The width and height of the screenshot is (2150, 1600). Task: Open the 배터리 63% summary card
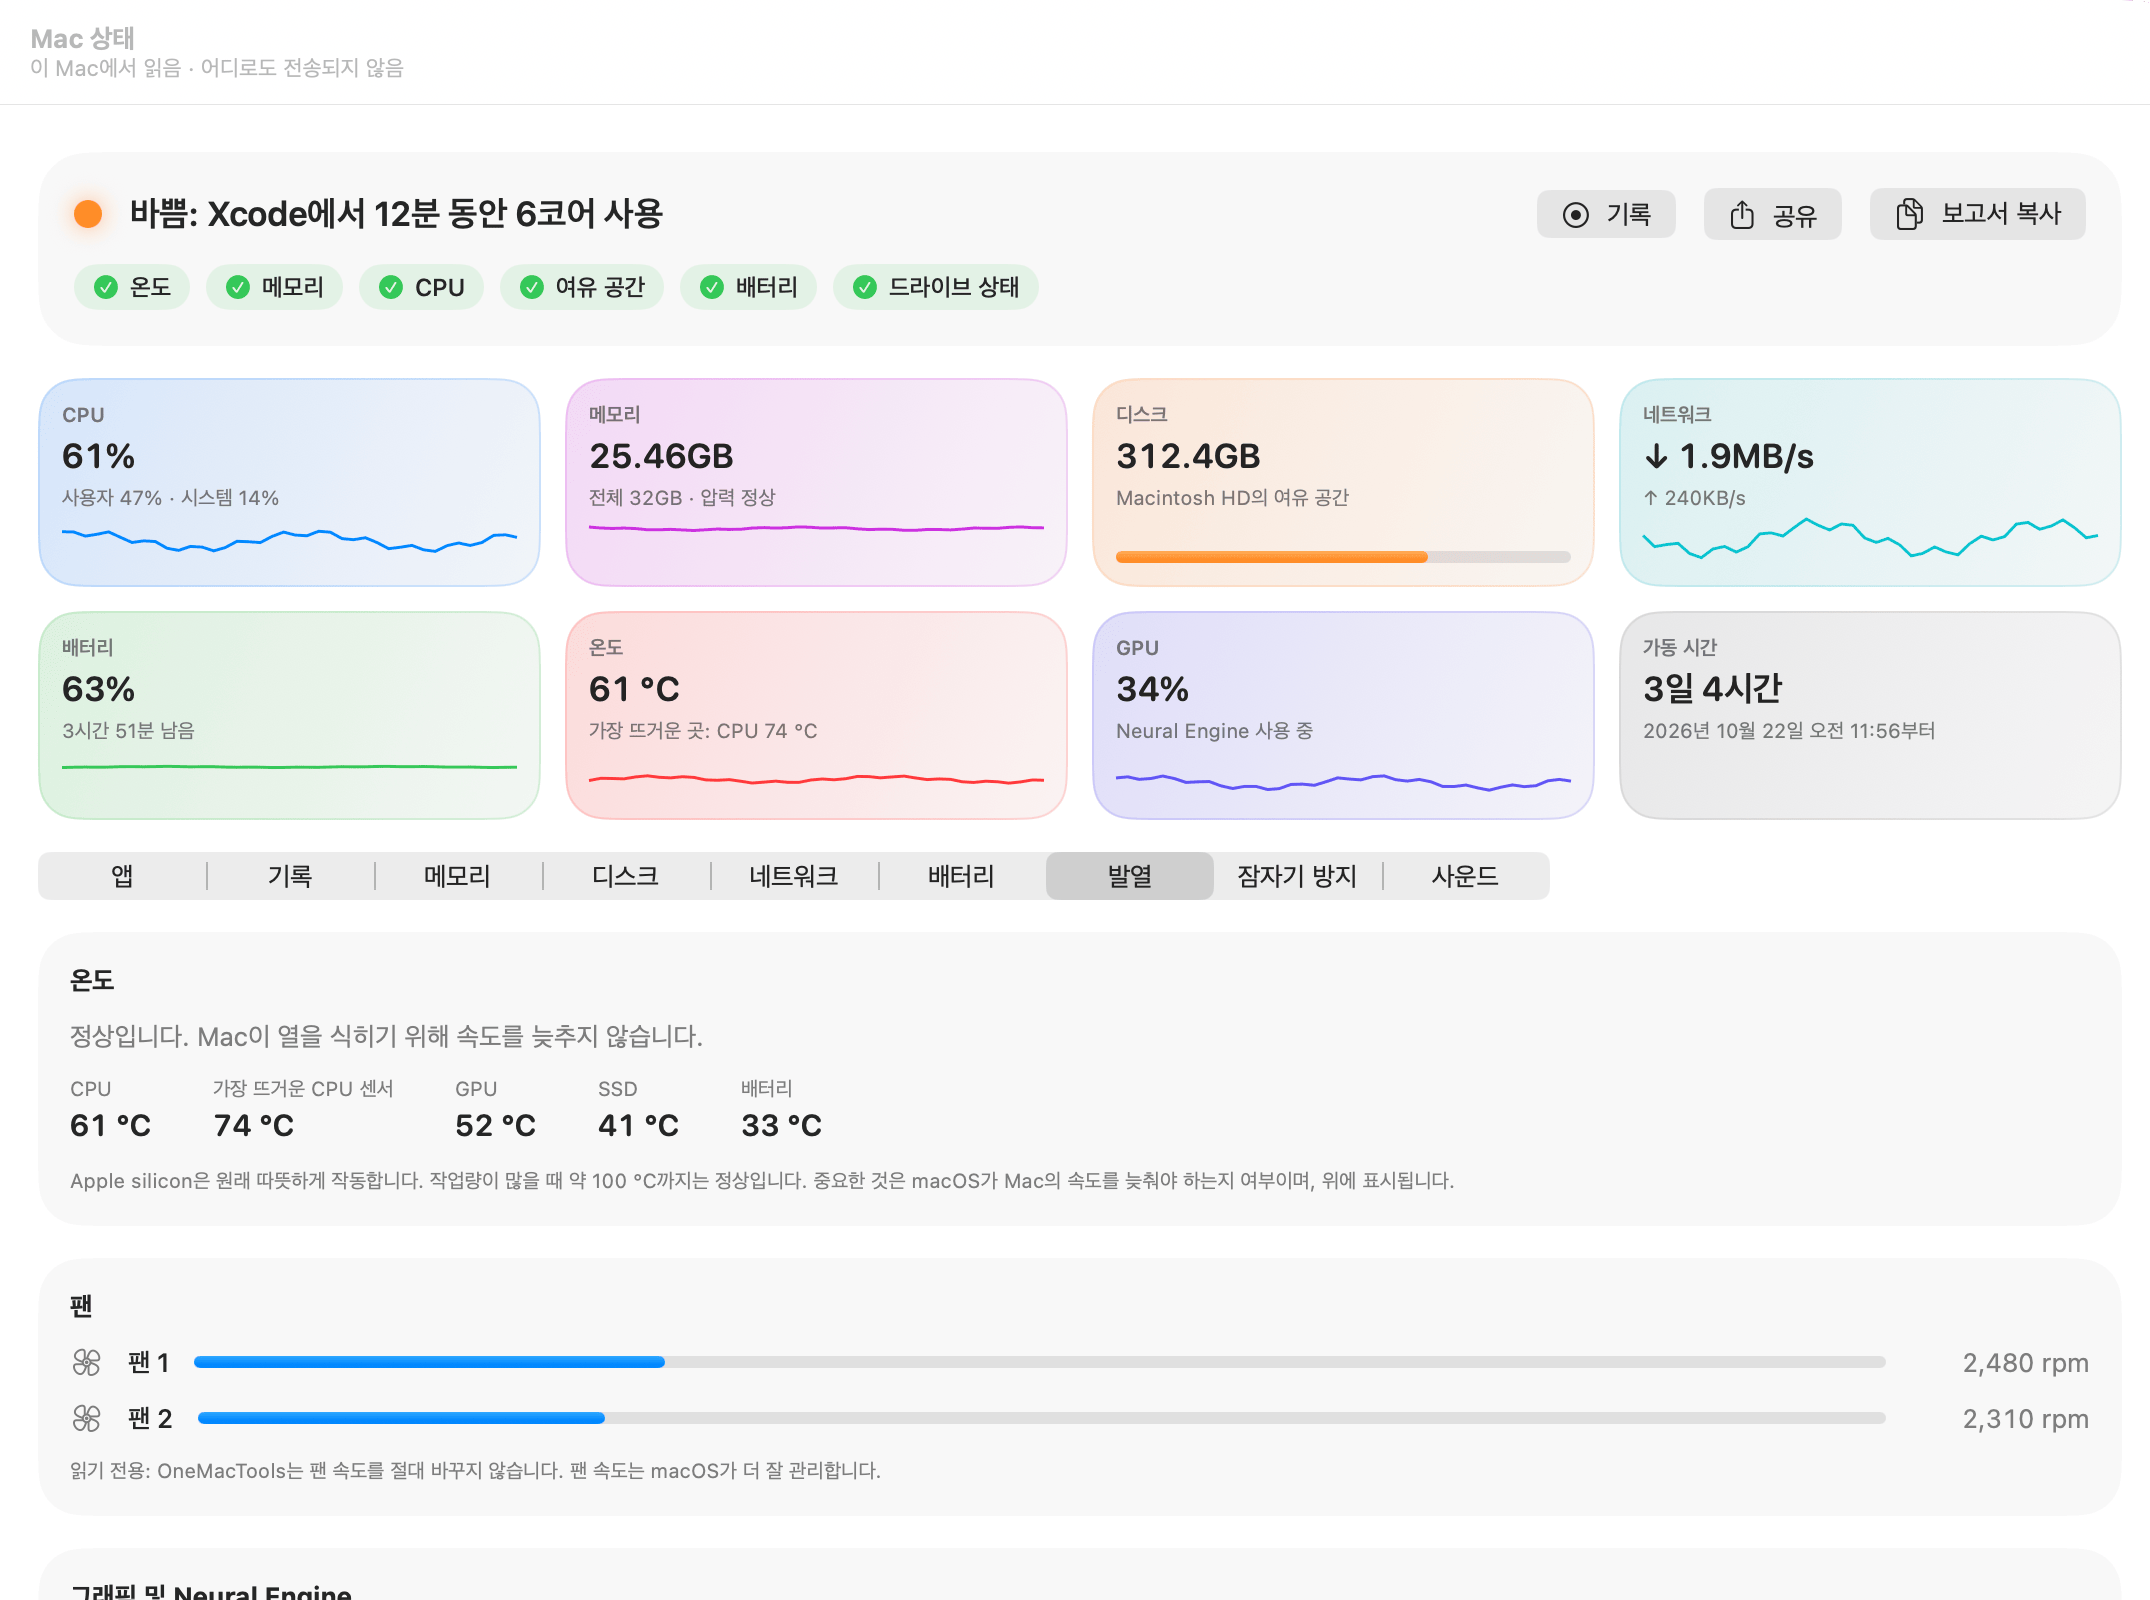pos(289,715)
